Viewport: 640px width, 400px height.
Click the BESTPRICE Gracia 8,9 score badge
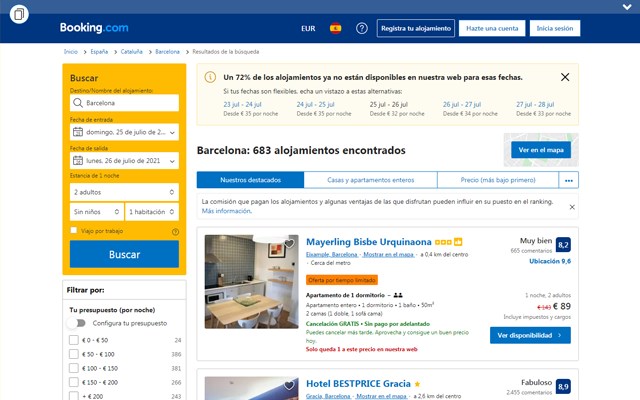coord(563,387)
